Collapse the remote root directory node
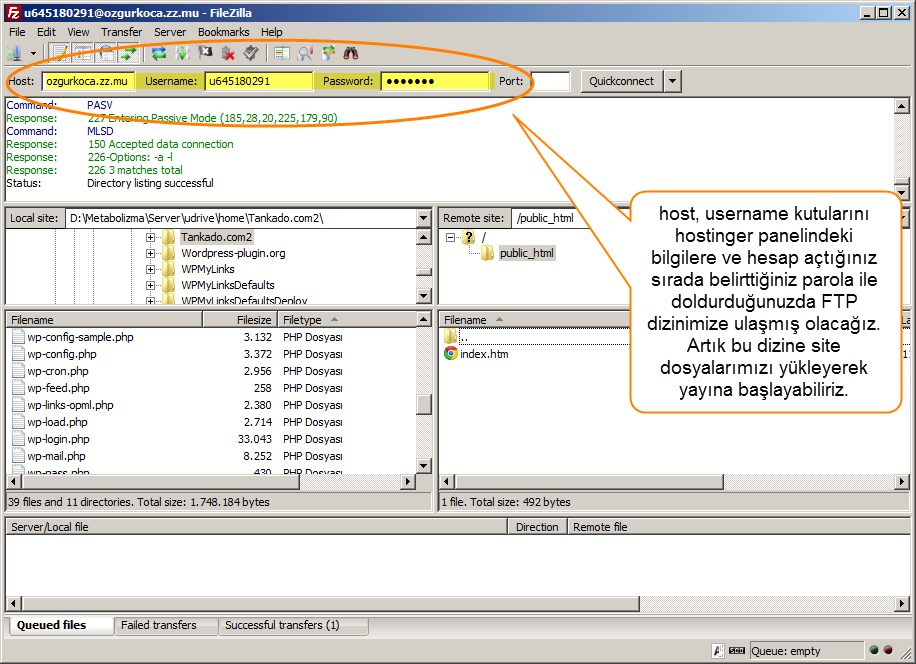Viewport: 916px width, 664px height. (450, 237)
